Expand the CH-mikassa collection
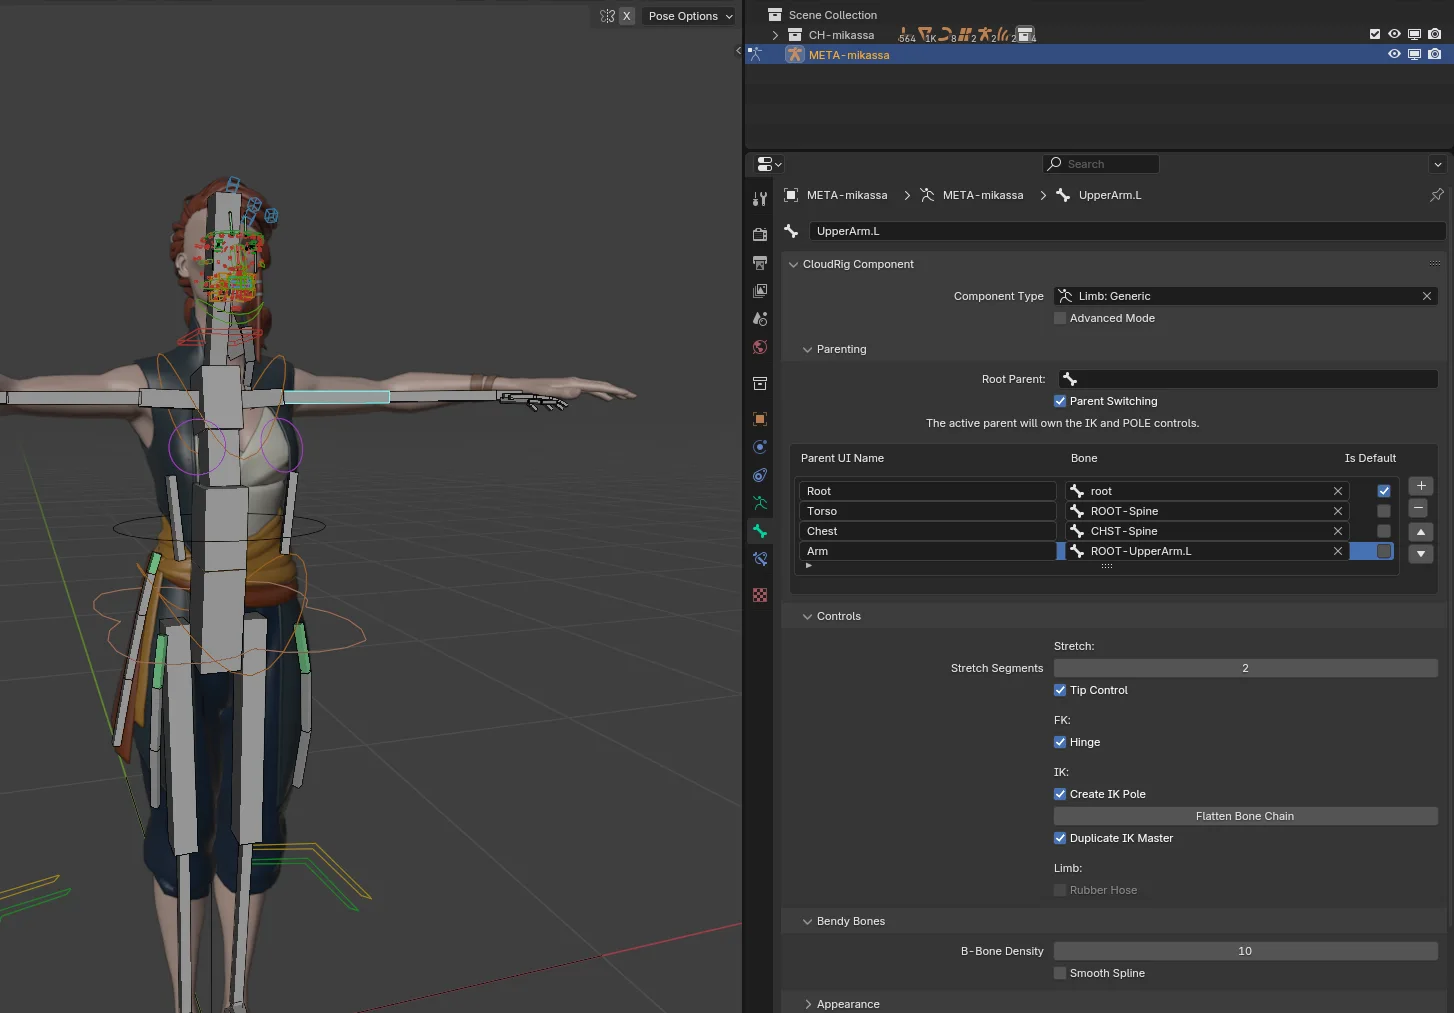Viewport: 1454px width, 1013px height. pyautogui.click(x=775, y=35)
